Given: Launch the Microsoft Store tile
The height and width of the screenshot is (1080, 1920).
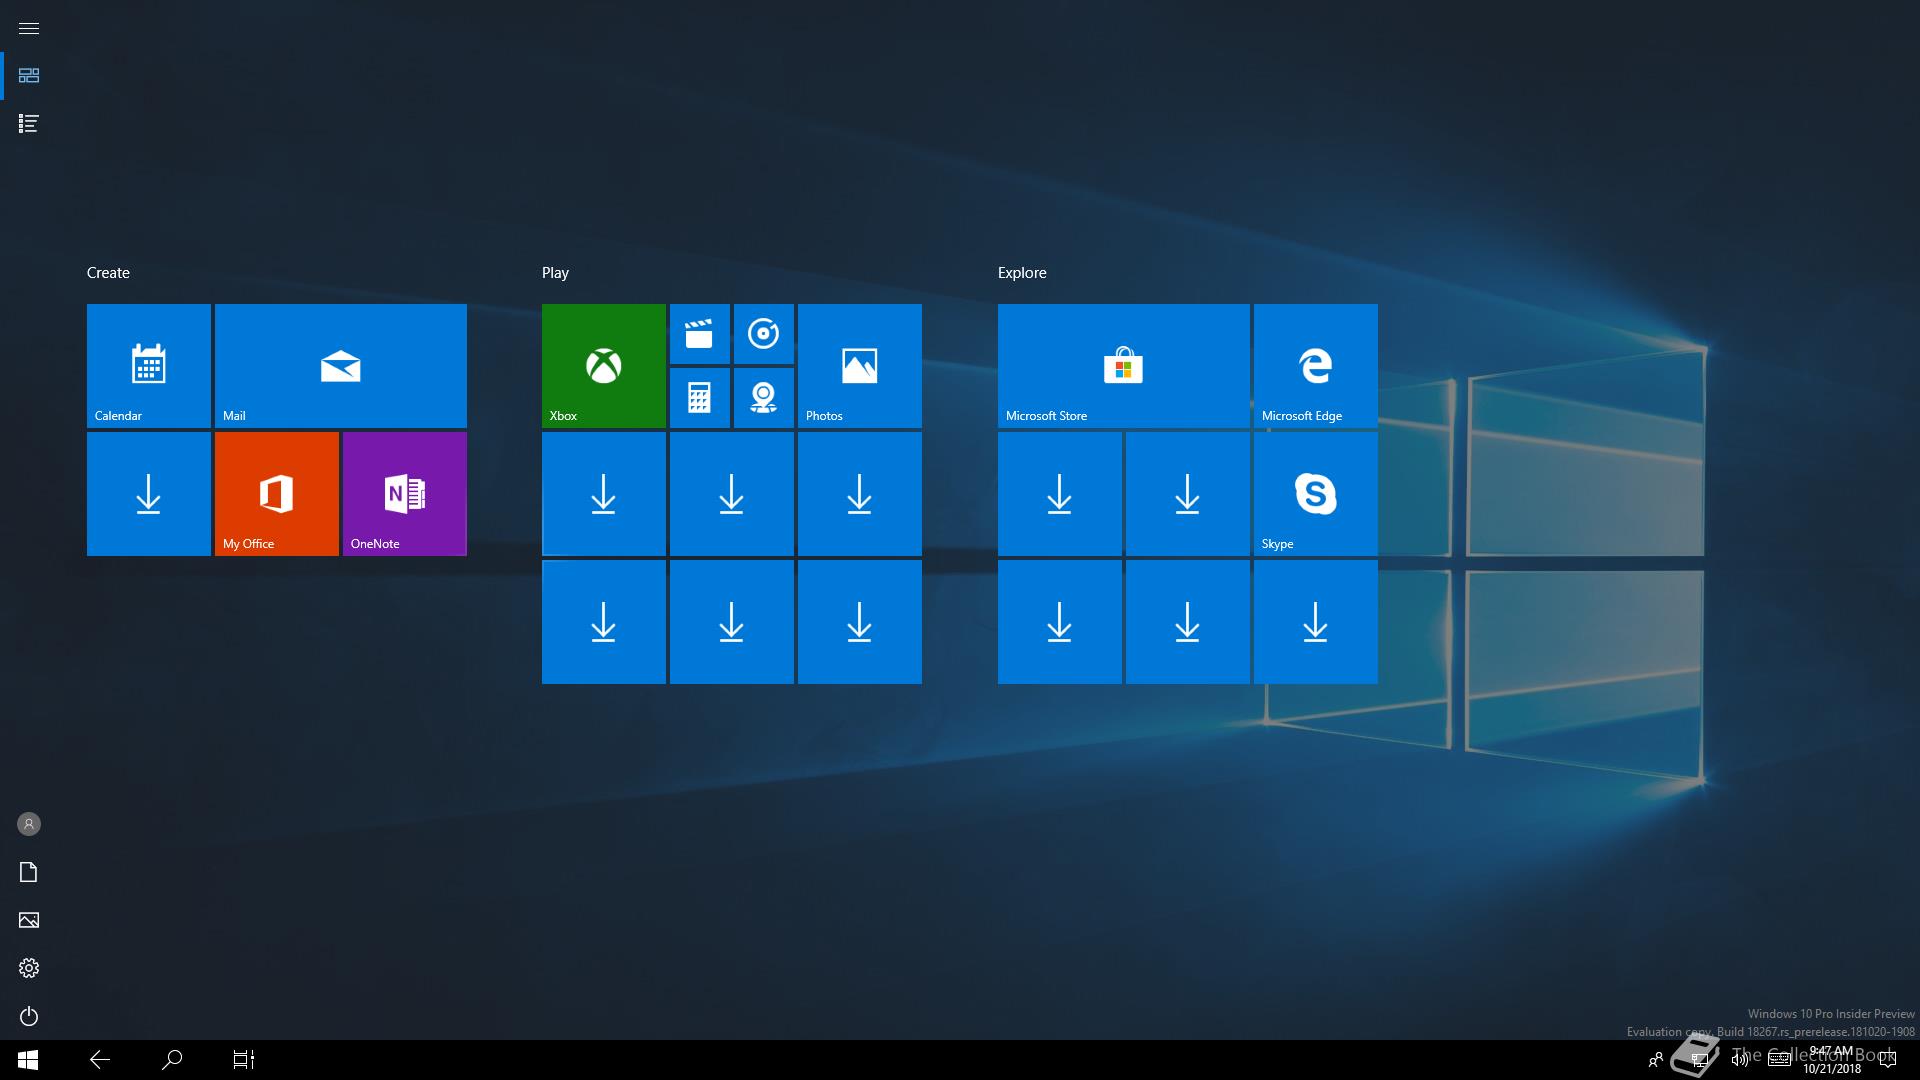Looking at the screenshot, I should [x=1124, y=366].
